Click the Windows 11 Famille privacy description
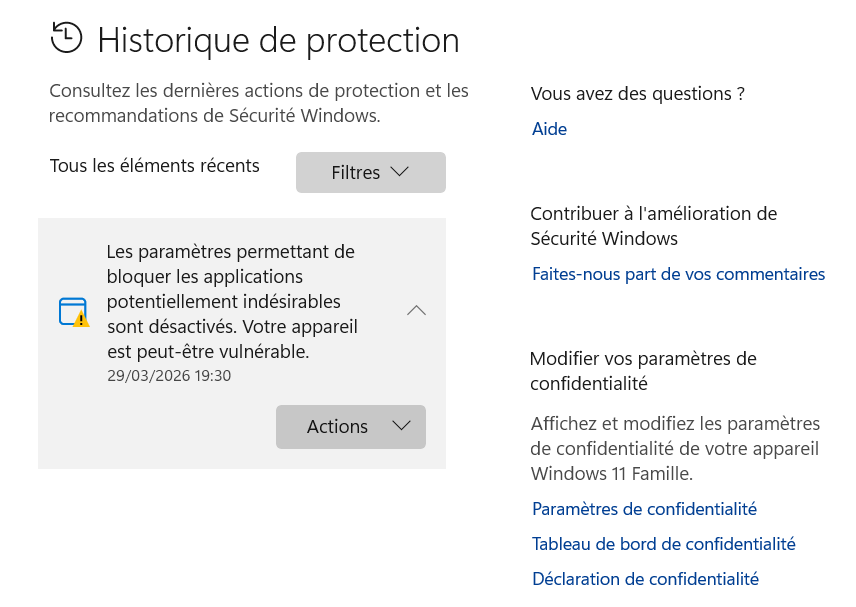 click(675, 448)
